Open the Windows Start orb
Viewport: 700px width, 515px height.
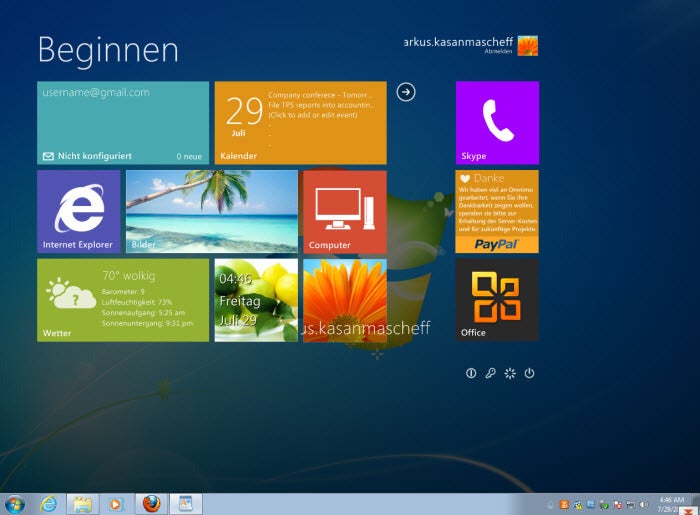click(x=15, y=503)
